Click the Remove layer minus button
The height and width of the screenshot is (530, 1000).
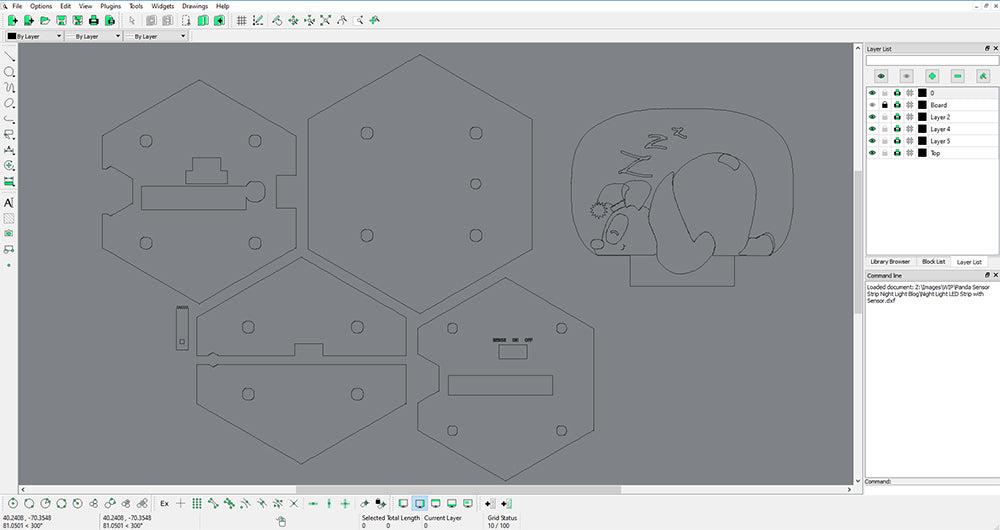[957, 77]
